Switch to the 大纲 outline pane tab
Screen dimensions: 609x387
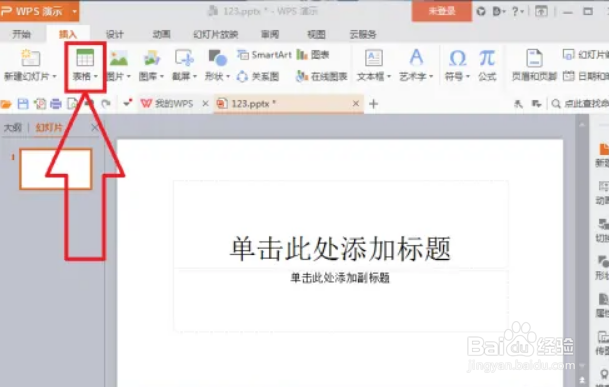pyautogui.click(x=13, y=127)
